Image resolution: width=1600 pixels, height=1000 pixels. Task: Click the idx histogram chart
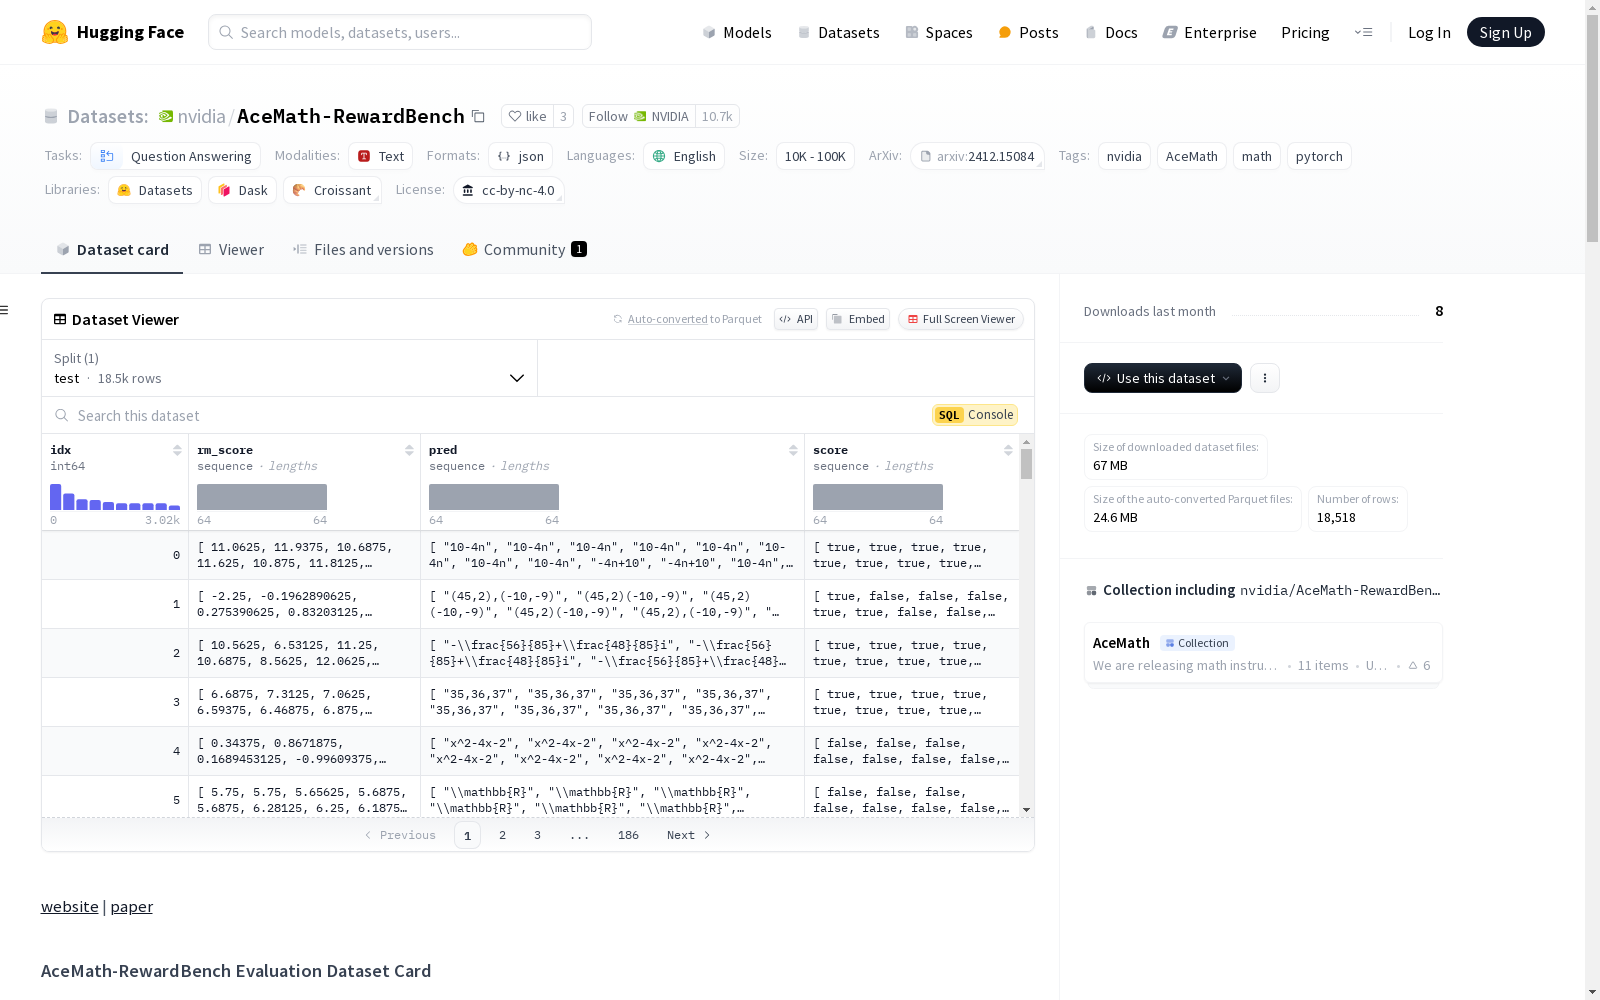click(x=115, y=497)
